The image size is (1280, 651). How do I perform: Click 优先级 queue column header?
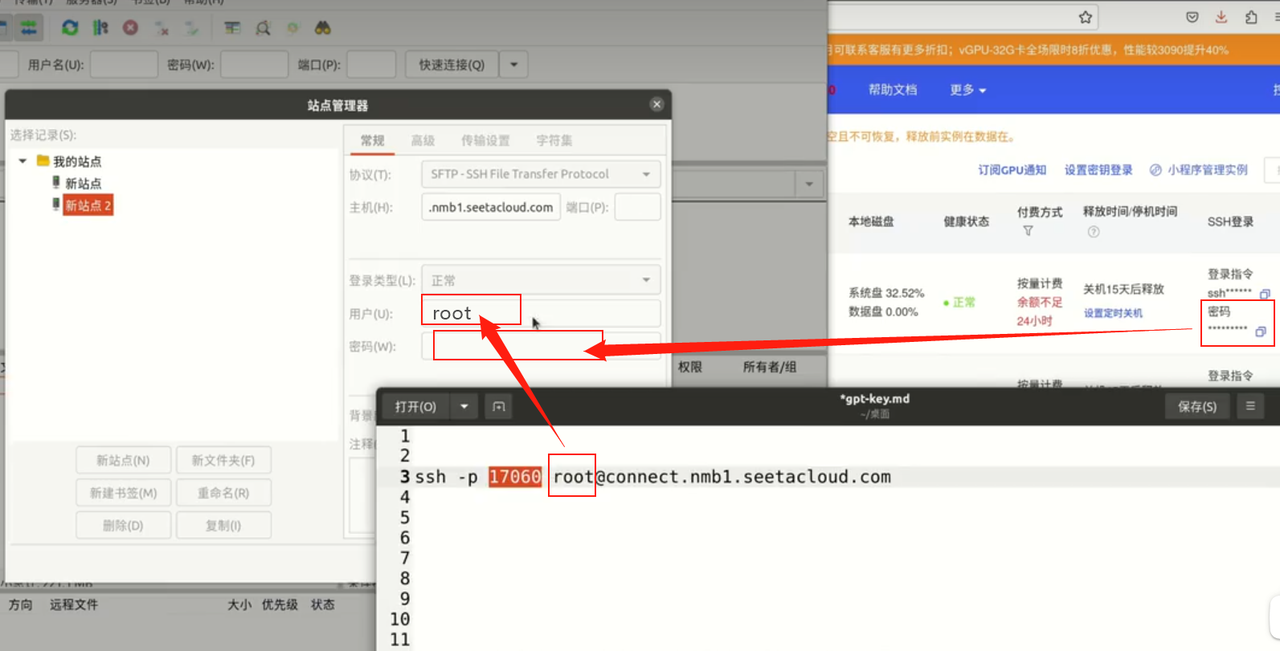coord(280,604)
